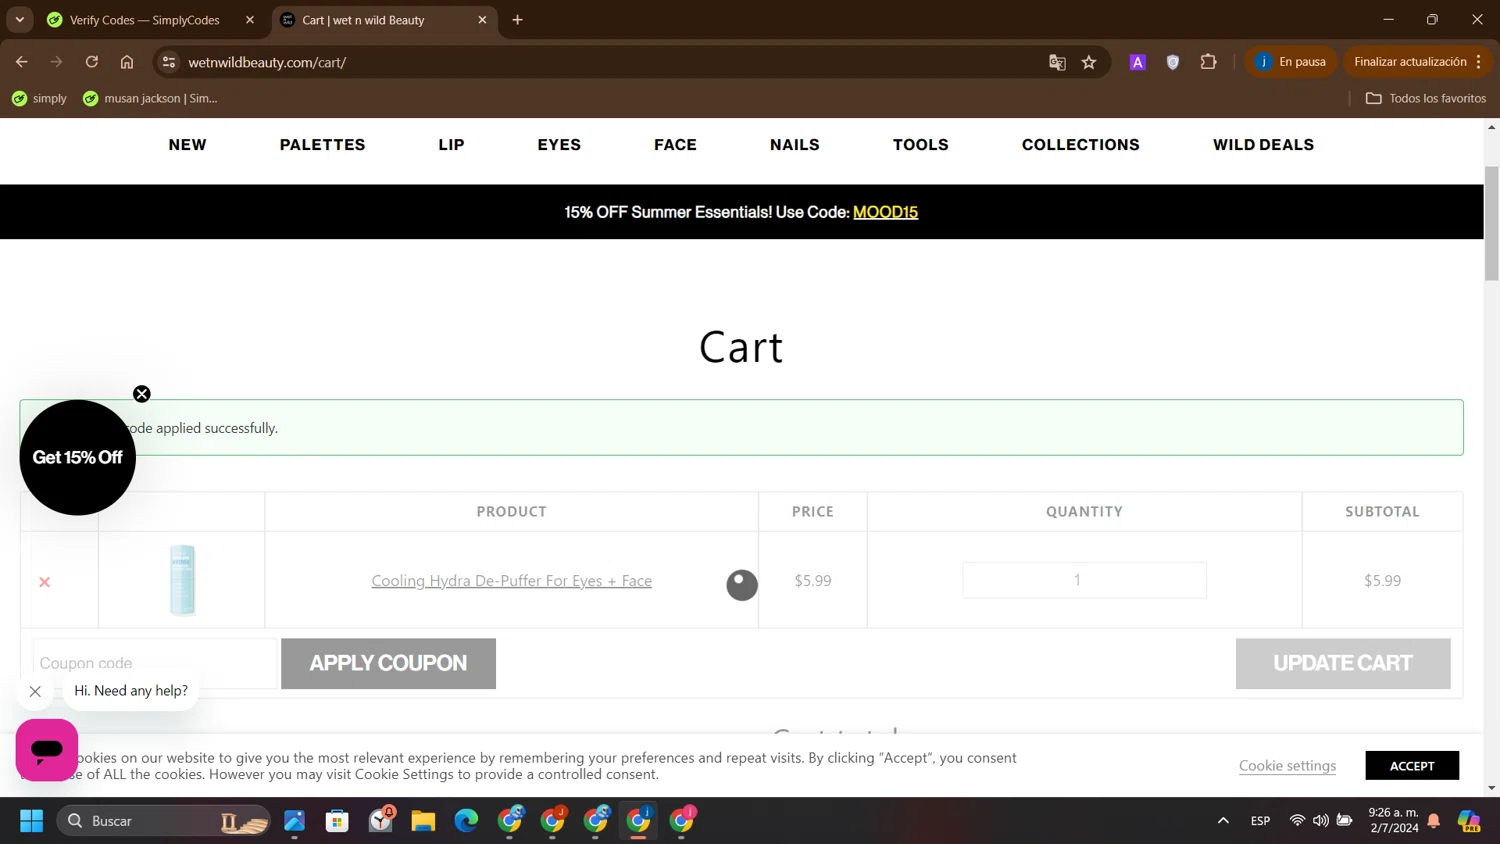Open profile 'En pausa' button
The width and height of the screenshot is (1500, 844).
pyautogui.click(x=1290, y=62)
